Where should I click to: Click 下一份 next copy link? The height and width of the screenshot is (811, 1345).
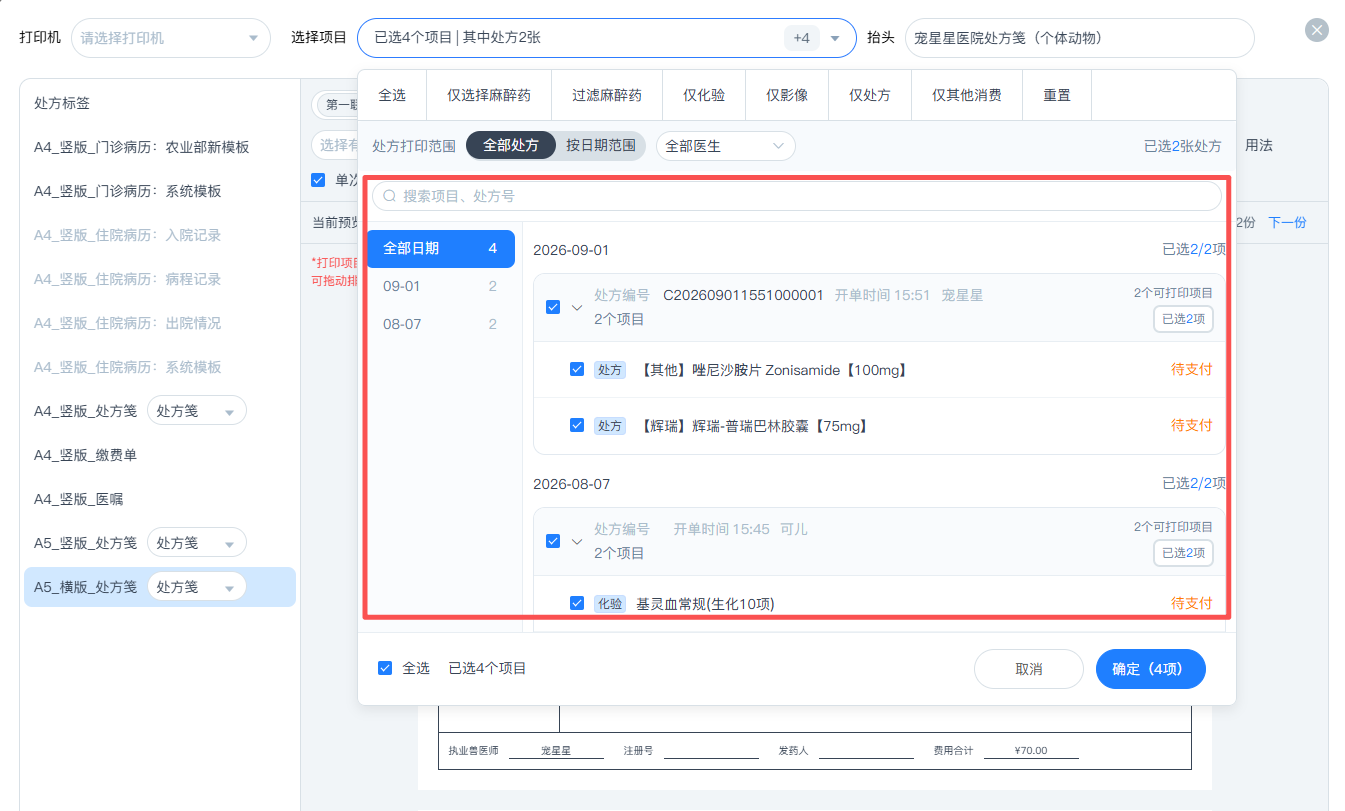click(1287, 222)
